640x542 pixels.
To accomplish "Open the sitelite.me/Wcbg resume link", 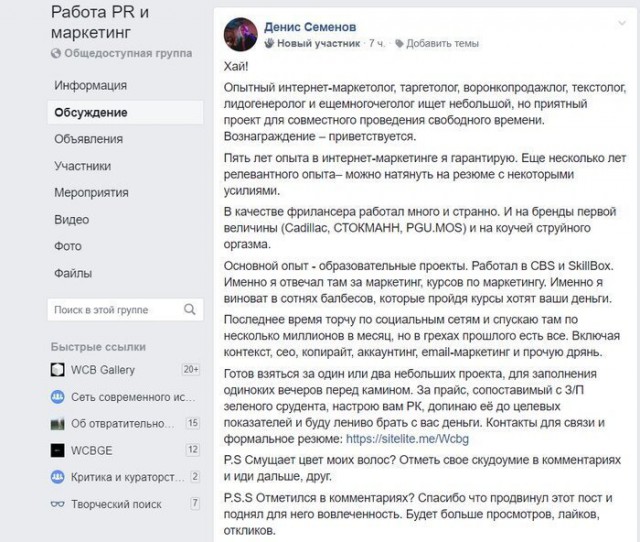I will (434, 438).
